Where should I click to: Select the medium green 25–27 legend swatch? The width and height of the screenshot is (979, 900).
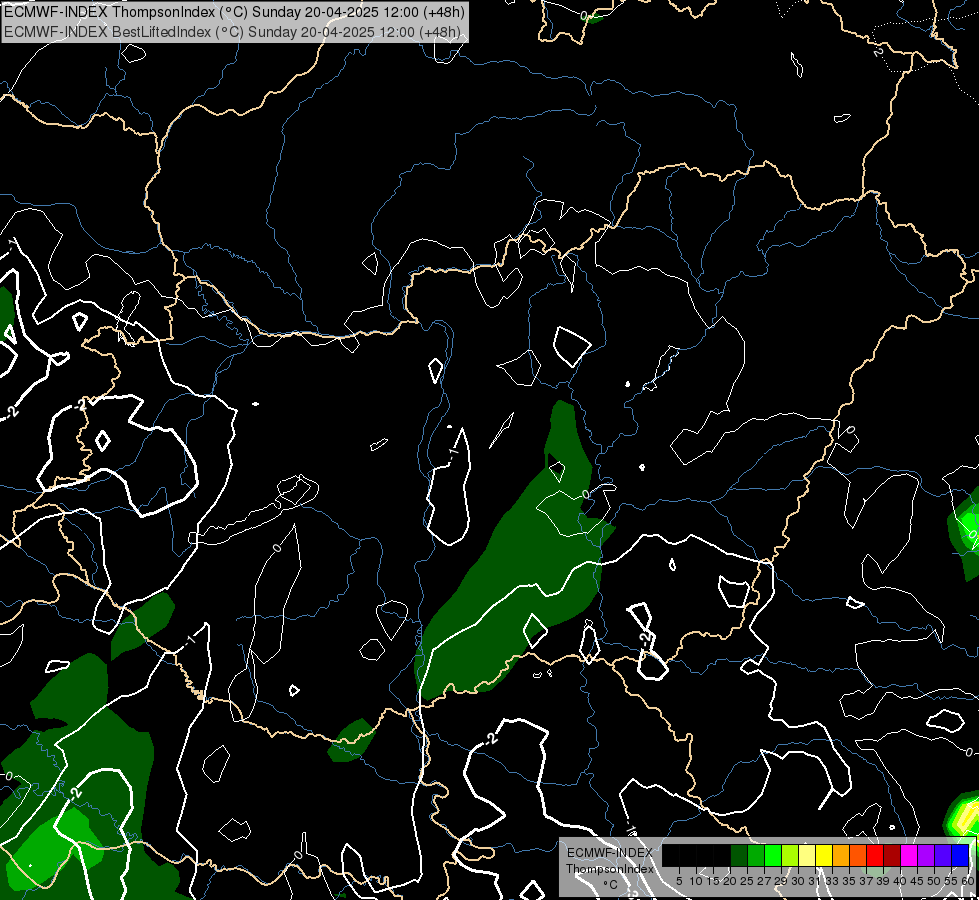click(x=756, y=855)
